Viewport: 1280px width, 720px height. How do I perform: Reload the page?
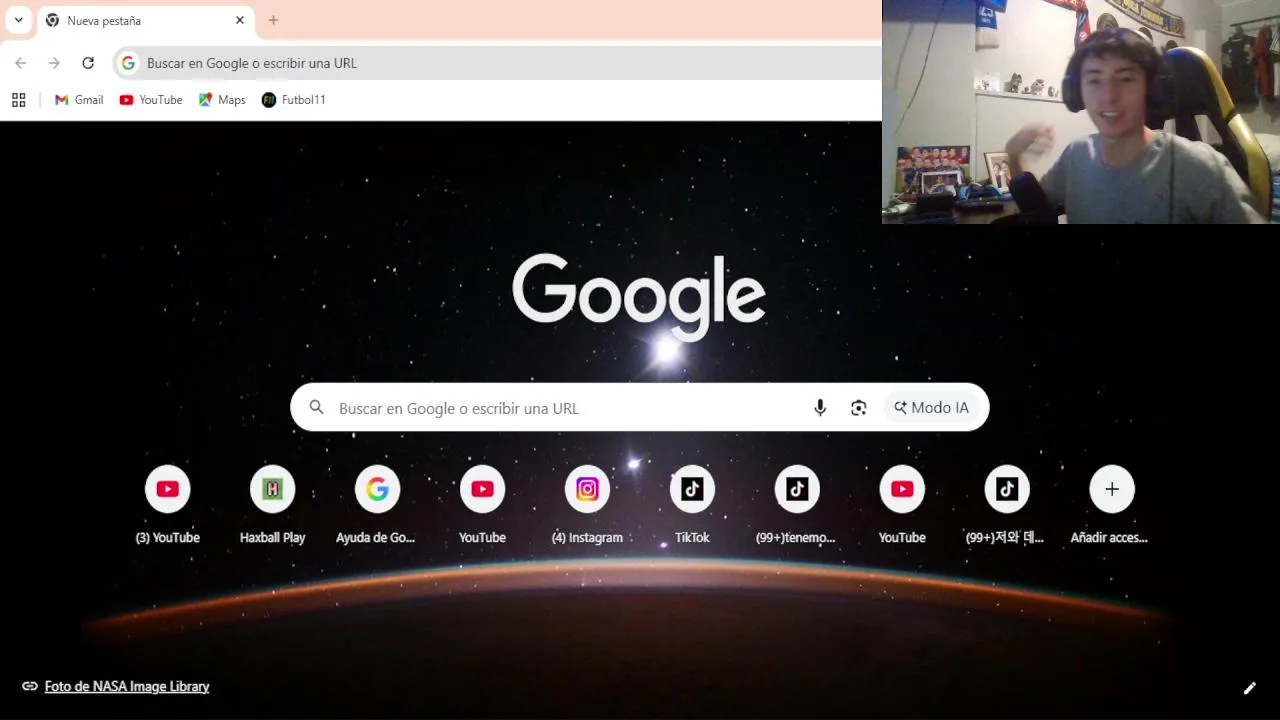coord(88,63)
